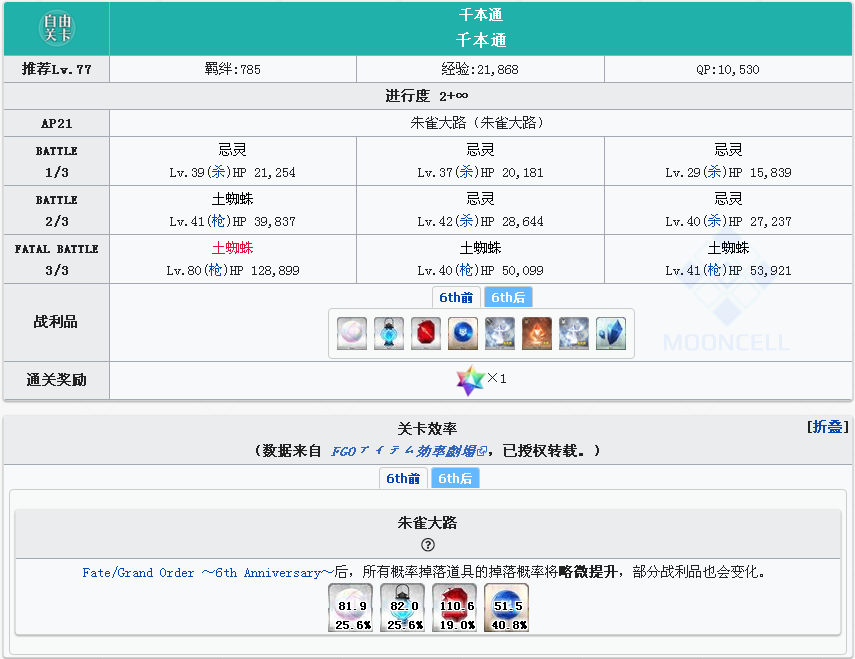This screenshot has width=855, height=659.
Task: Click the 经验:21,868 value cell
Action: pyautogui.click(x=480, y=69)
